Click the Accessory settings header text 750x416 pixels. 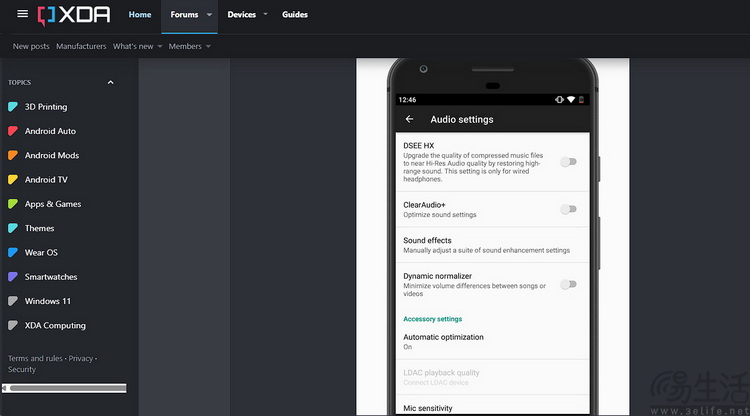pyautogui.click(x=432, y=319)
